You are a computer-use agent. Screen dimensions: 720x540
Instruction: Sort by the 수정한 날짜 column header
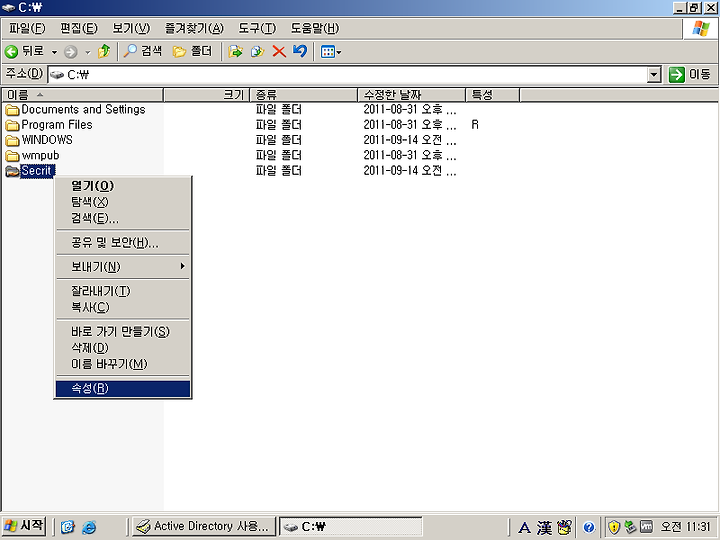[x=411, y=95]
